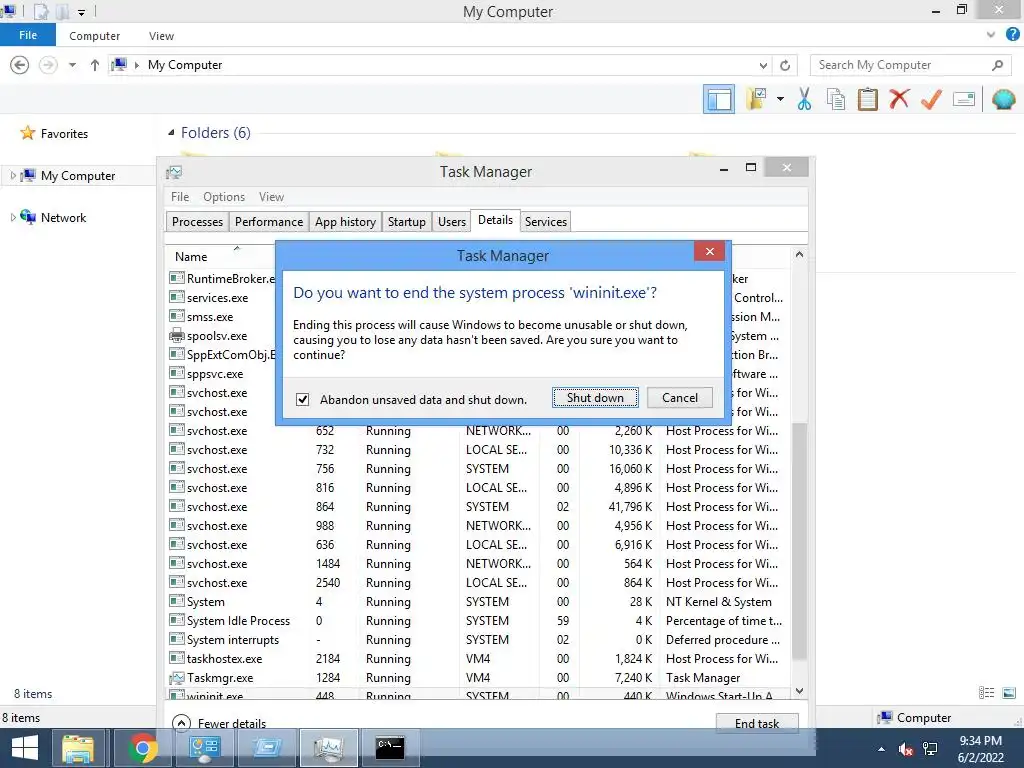This screenshot has width=1024, height=768.
Task: Show hidden tray icons arrow
Action: click(x=881, y=749)
